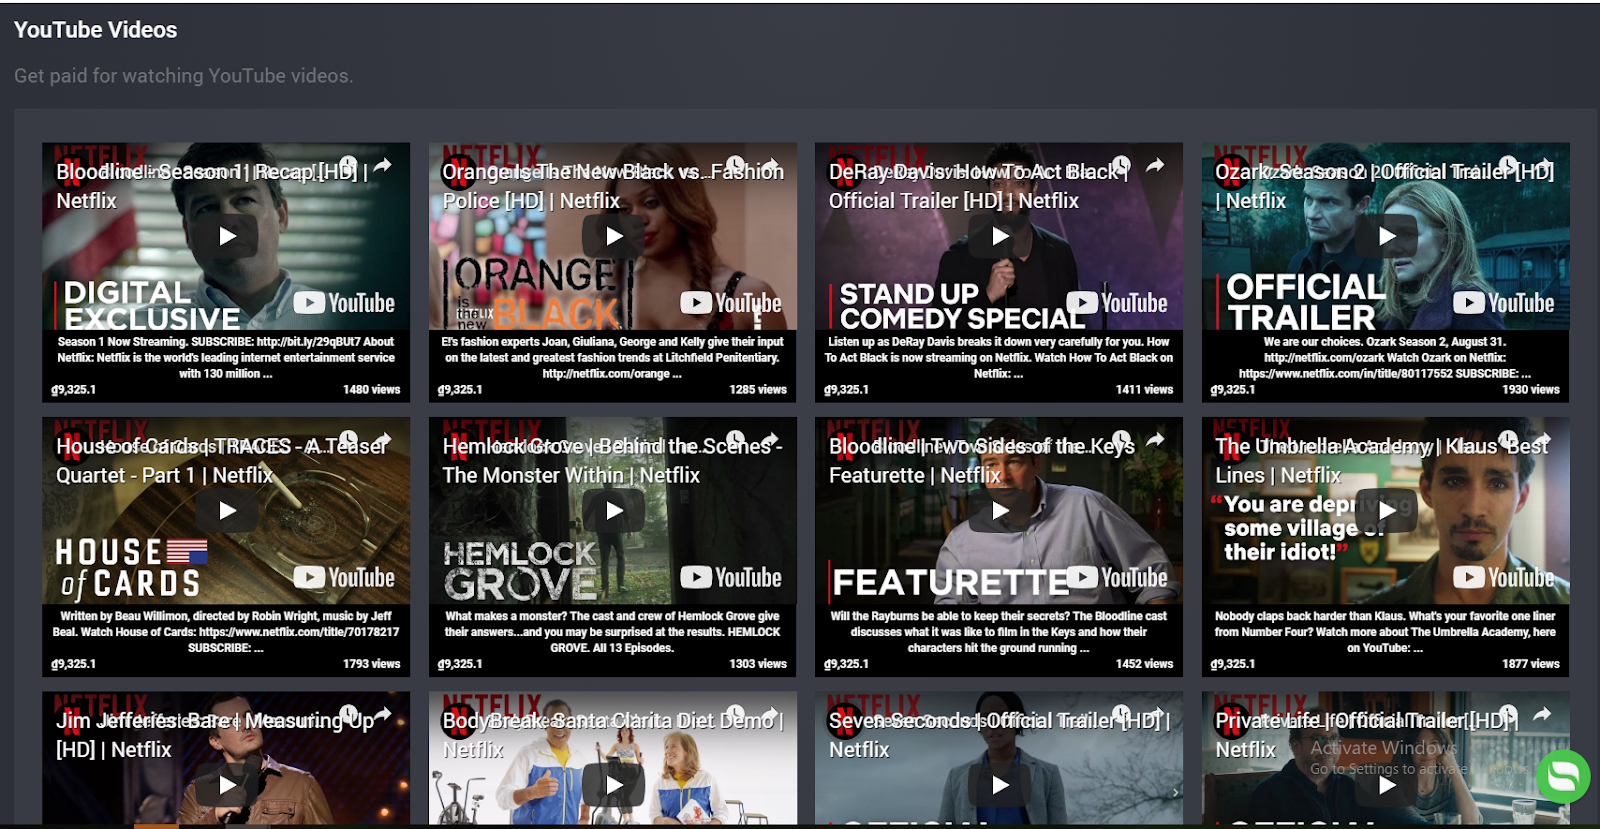The image size is (1600, 829).
Task: Open 'Hemlock Grove | Behind the Scenes' title link
Action: tap(613, 460)
